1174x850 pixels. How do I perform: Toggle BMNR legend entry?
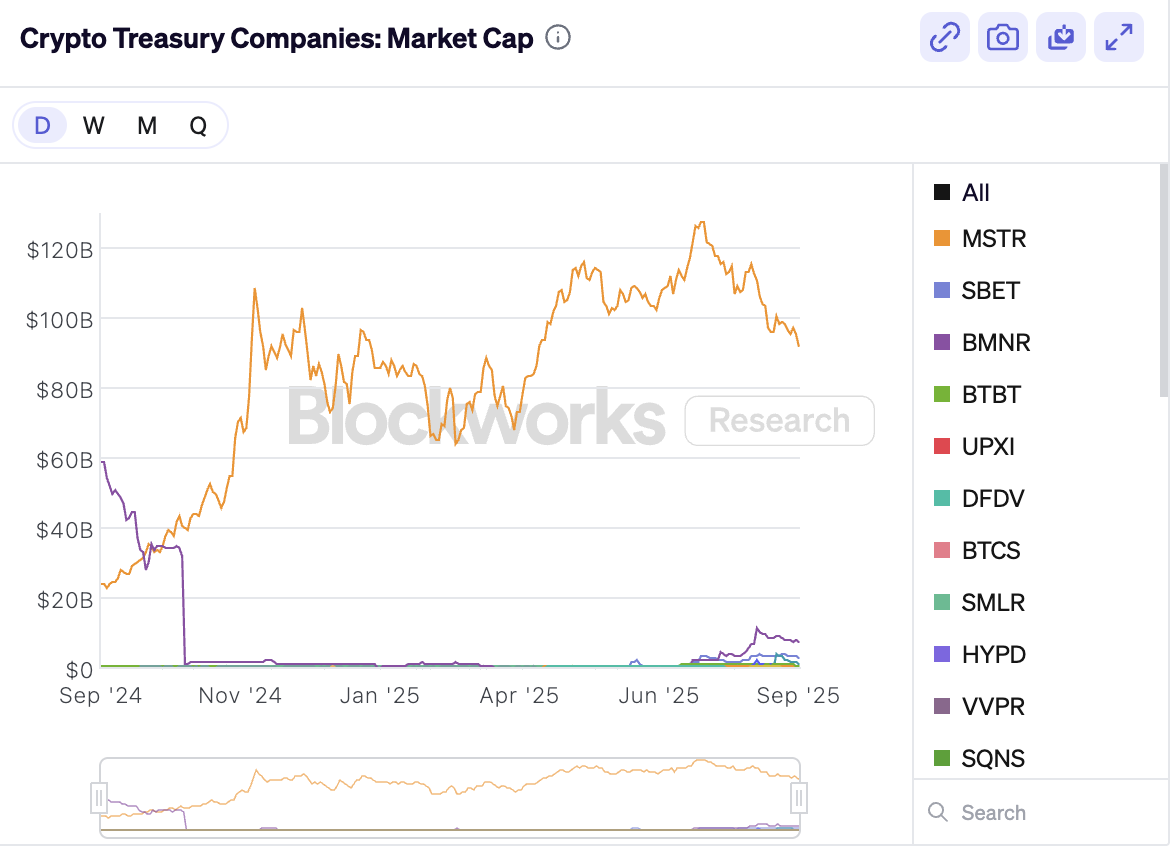(994, 343)
